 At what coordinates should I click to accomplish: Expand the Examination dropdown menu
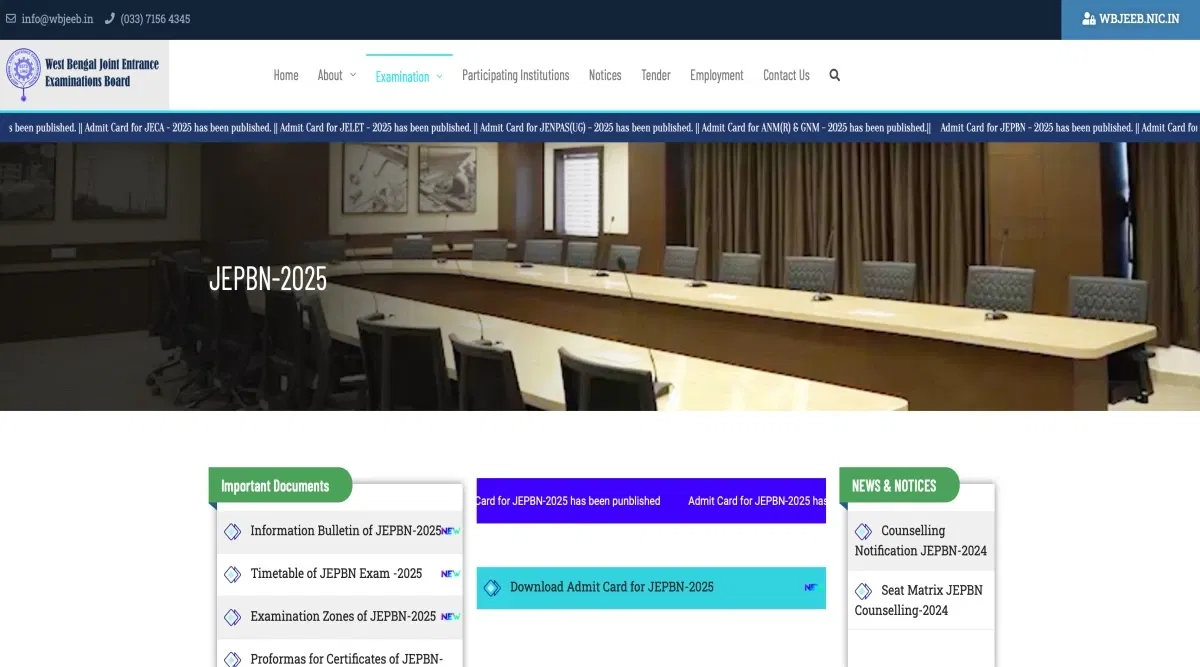[408, 76]
